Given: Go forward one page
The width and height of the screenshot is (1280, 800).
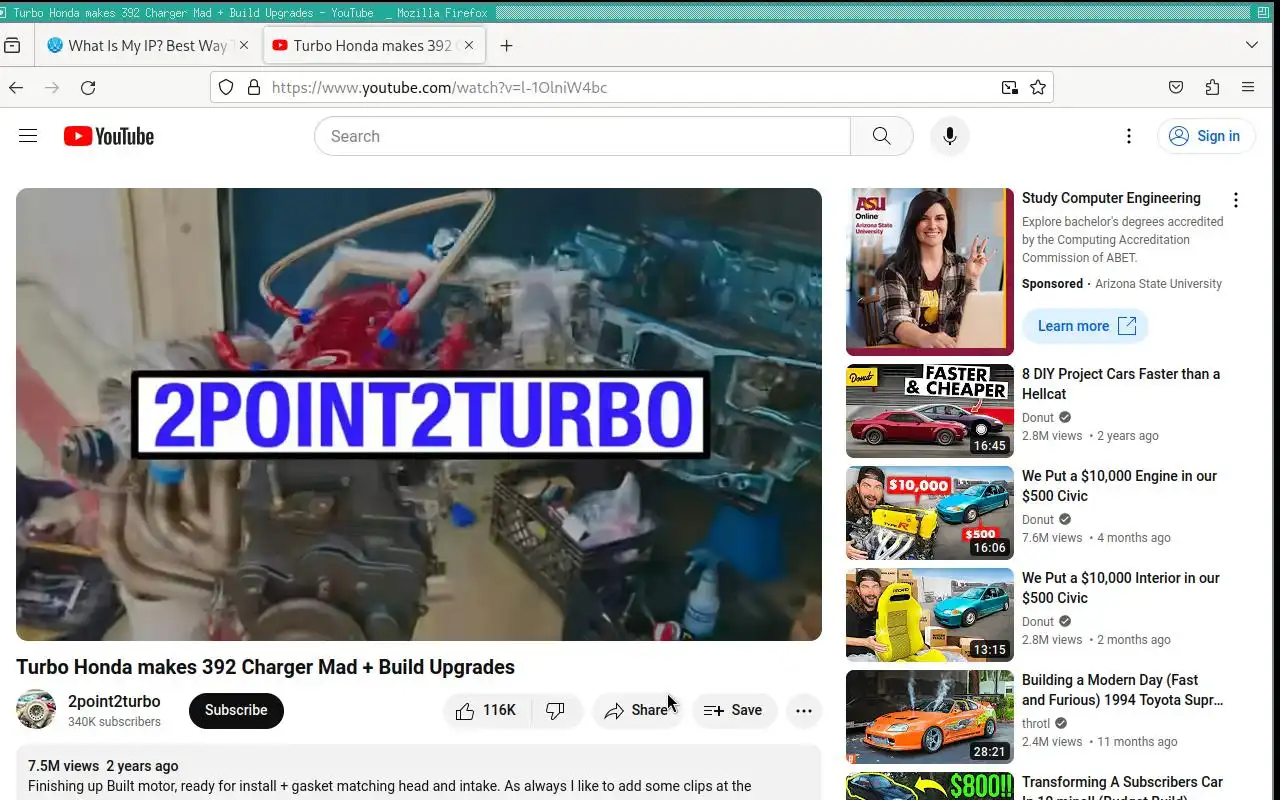Looking at the screenshot, I should [x=52, y=88].
